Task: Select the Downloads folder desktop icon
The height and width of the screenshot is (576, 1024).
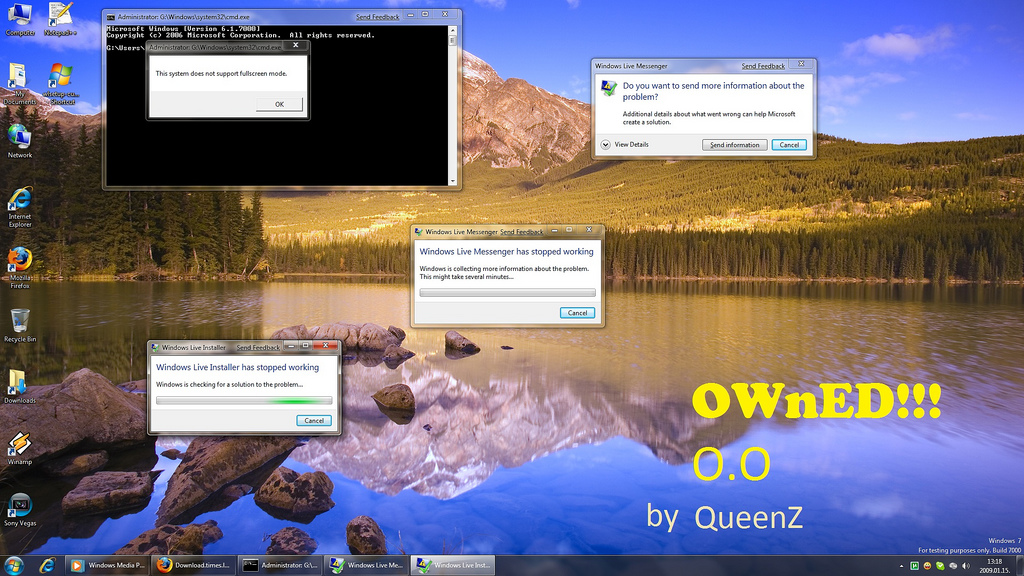Action: tap(20, 387)
